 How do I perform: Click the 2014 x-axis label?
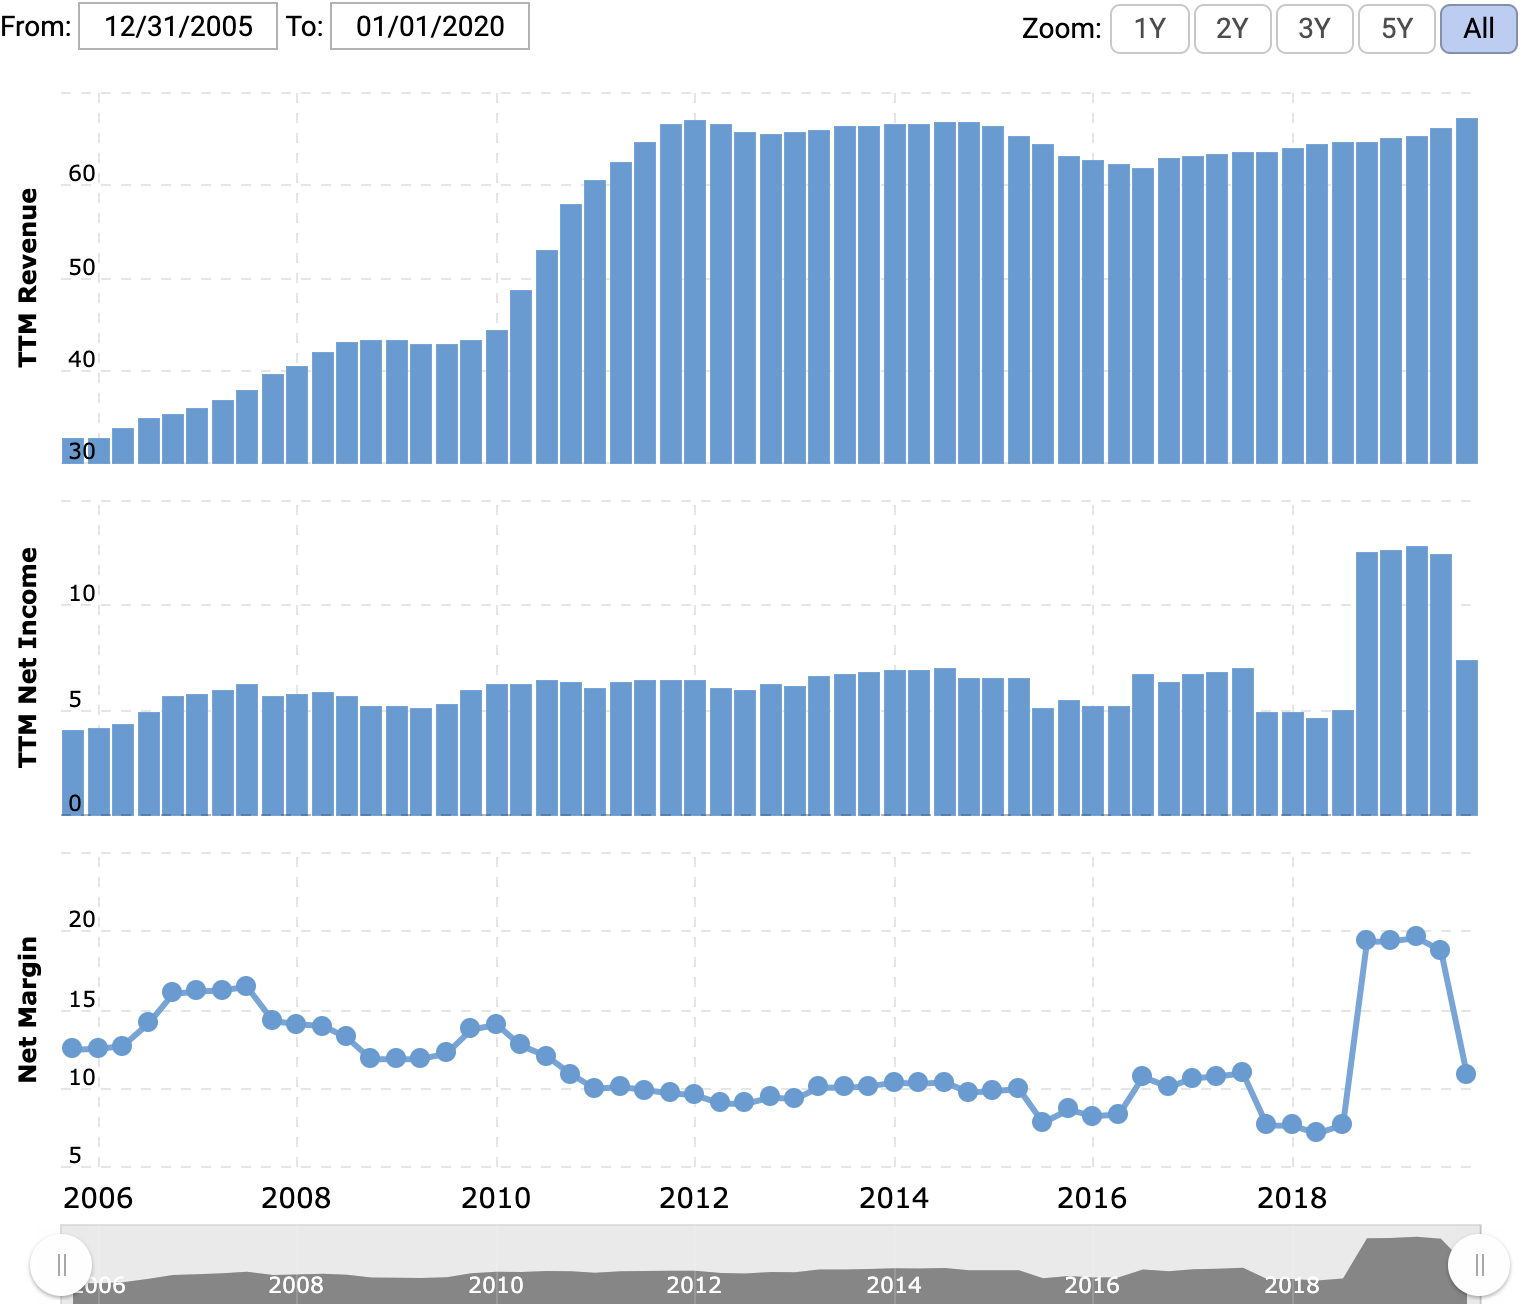894,1198
